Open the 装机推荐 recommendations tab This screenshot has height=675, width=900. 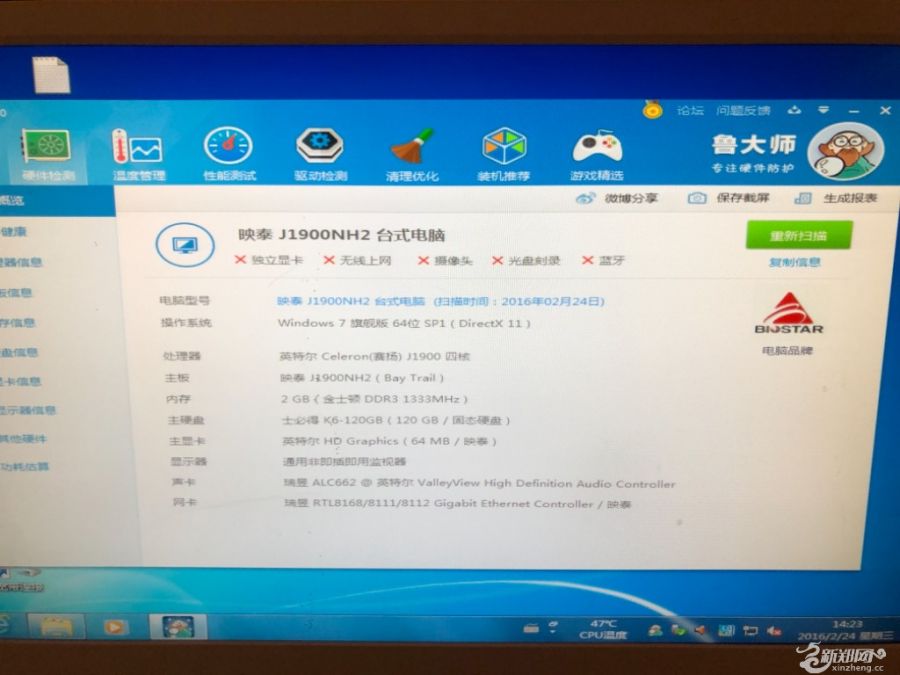coord(503,154)
